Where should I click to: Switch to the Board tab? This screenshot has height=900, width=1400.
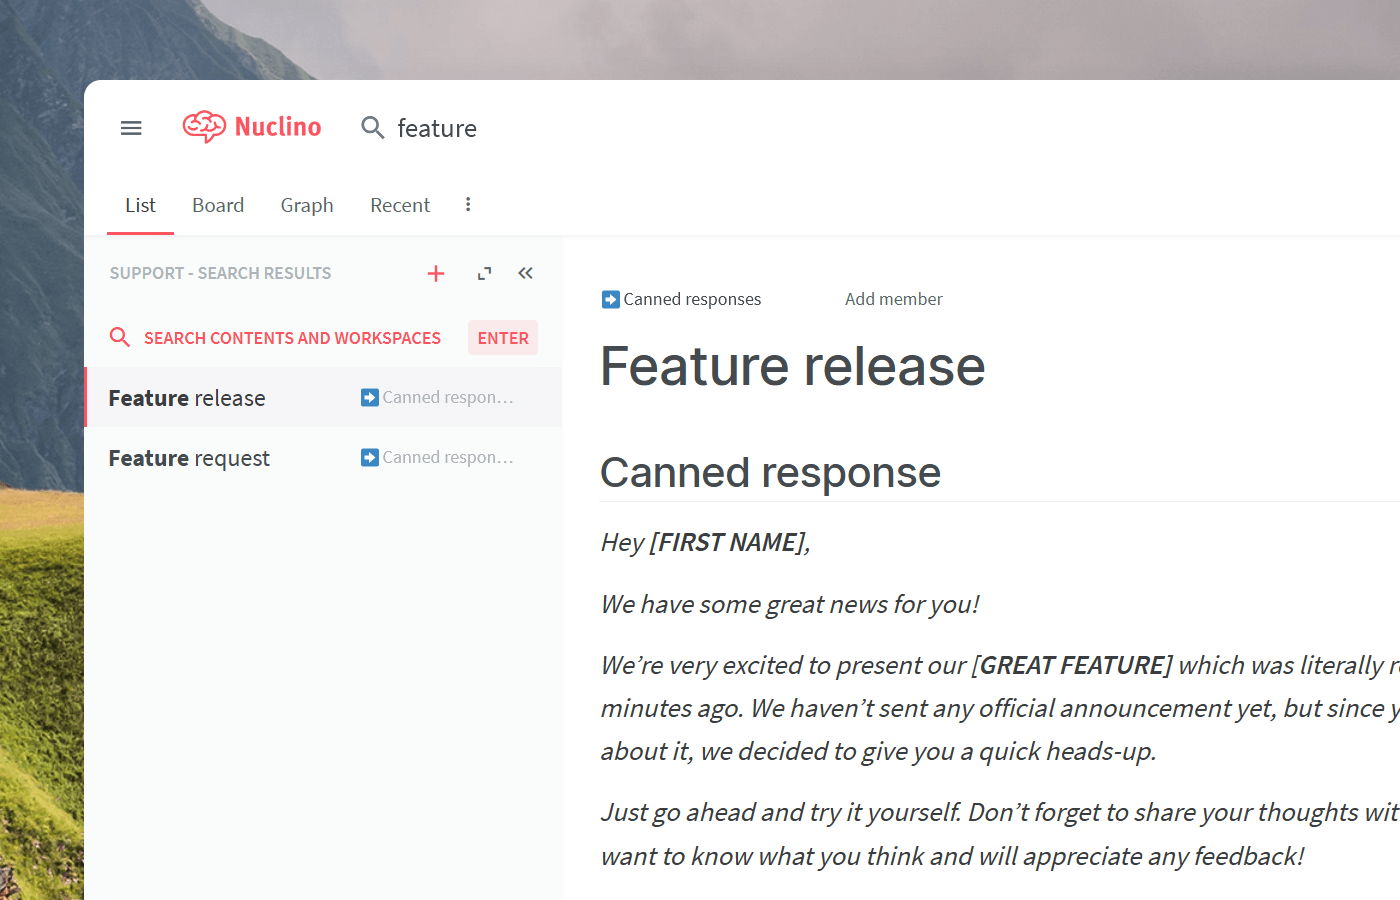pos(218,205)
